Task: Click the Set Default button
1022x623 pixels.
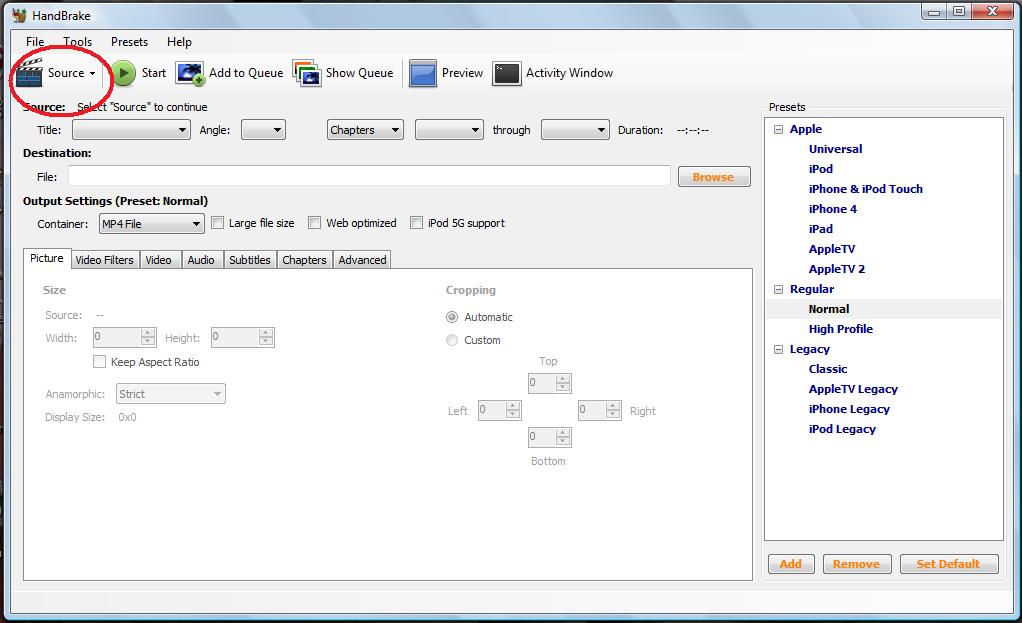Action: (x=948, y=564)
